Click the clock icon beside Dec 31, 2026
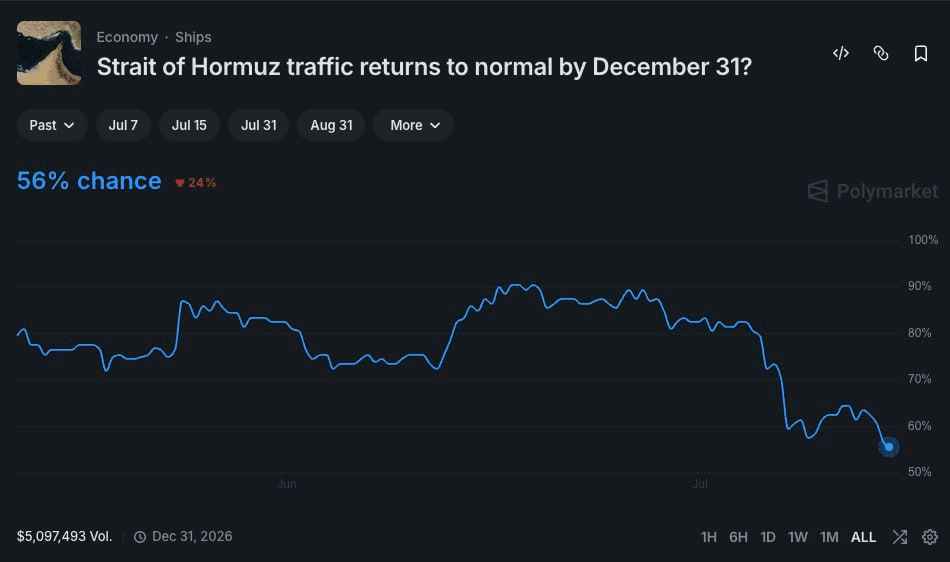 coord(140,537)
